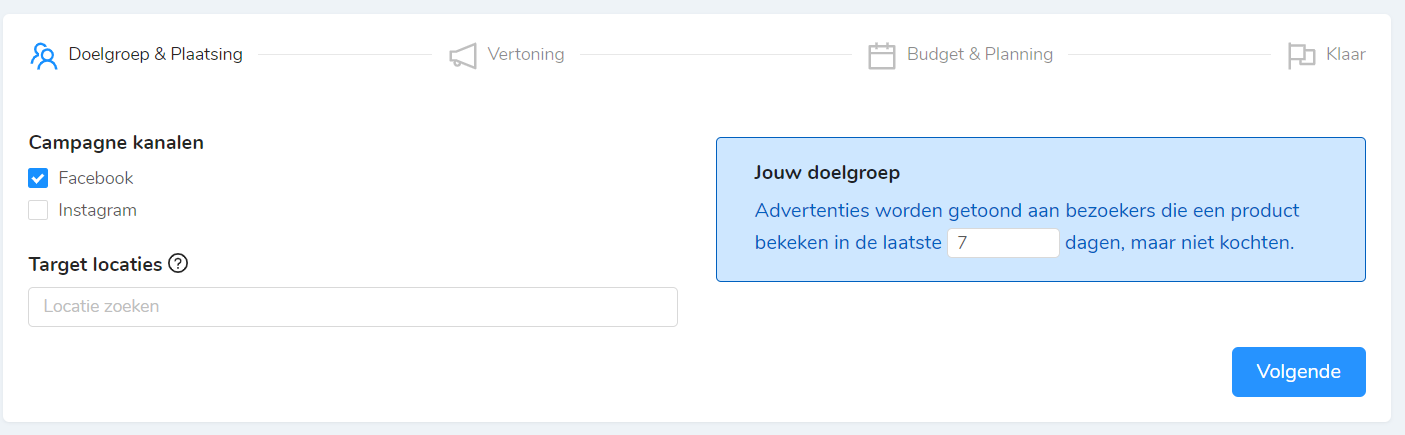The image size is (1405, 435).
Task: Click the Jouw doelgroep heading
Action: pyautogui.click(x=827, y=173)
